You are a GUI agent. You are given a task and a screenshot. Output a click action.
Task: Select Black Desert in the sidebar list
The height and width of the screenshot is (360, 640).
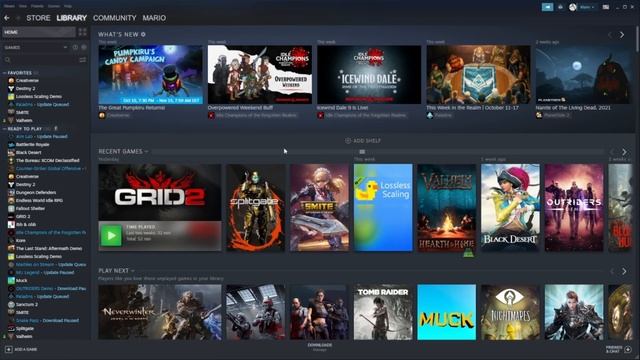28,152
